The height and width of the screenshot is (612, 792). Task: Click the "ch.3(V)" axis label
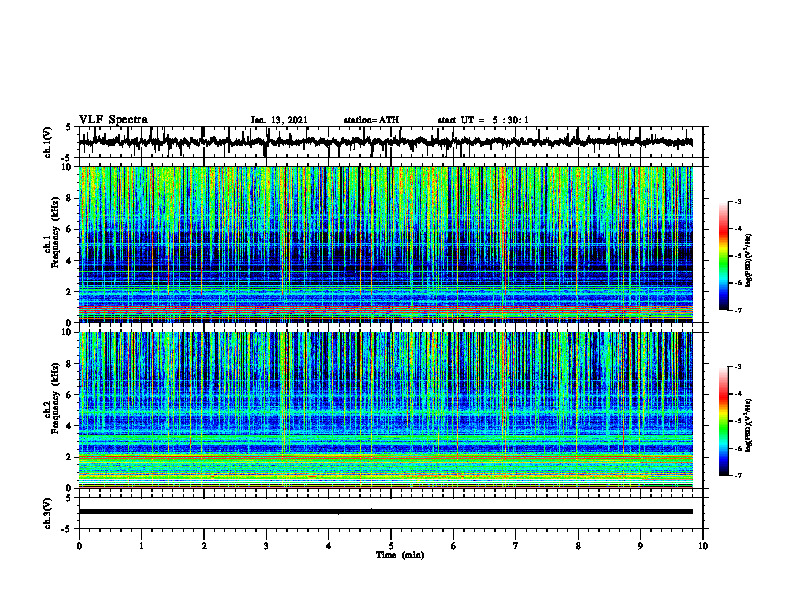(48, 514)
